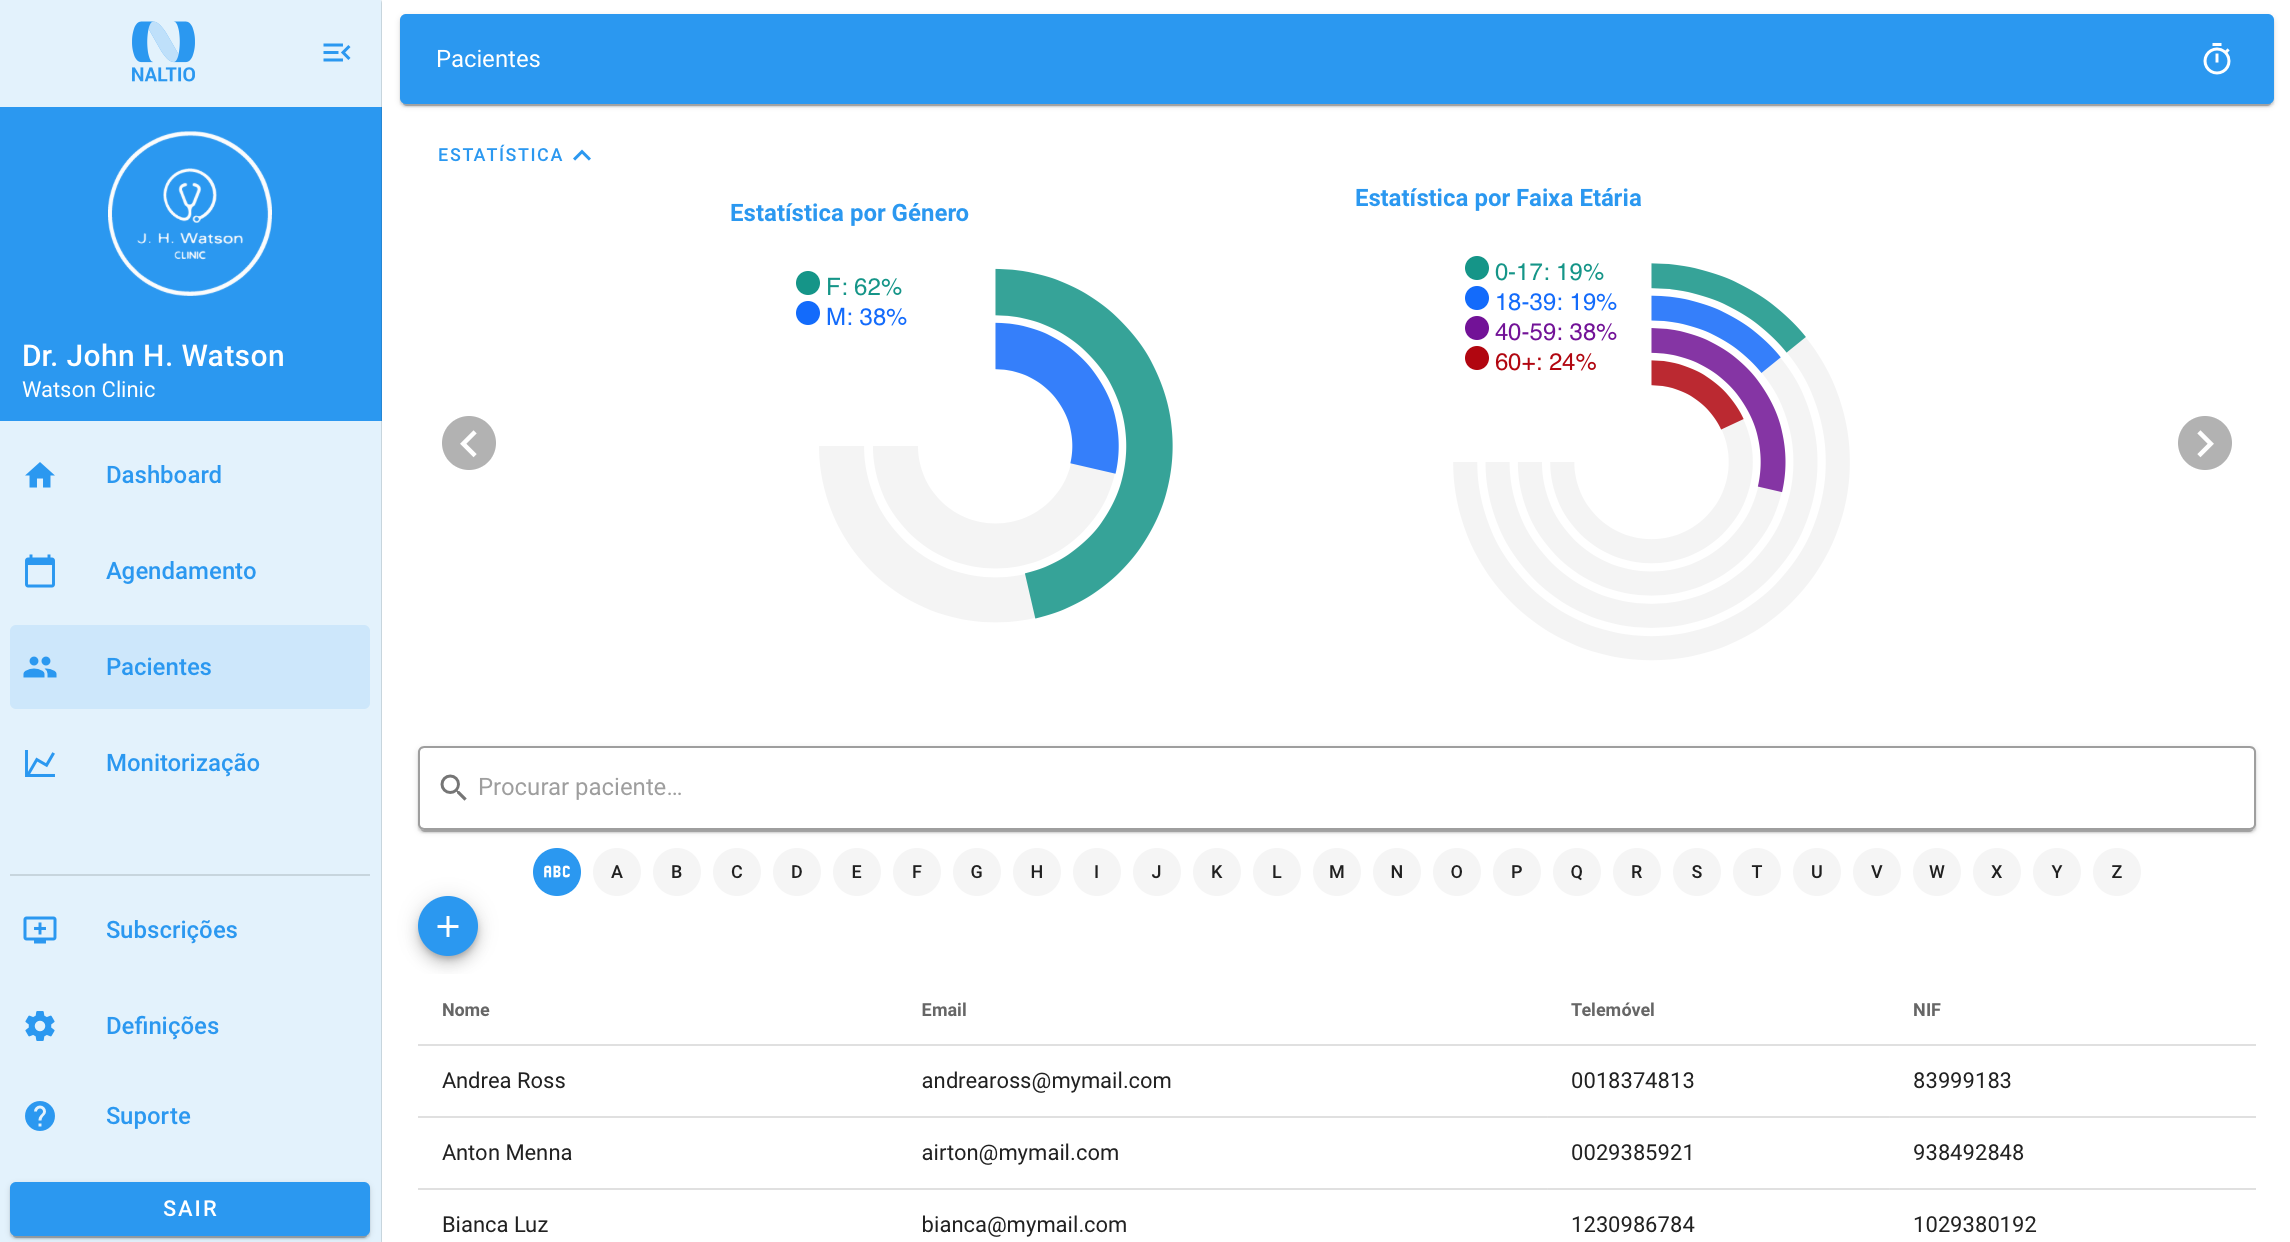The image size is (2290, 1242).
Task: Filter patients by letter Z
Action: [x=2116, y=872]
